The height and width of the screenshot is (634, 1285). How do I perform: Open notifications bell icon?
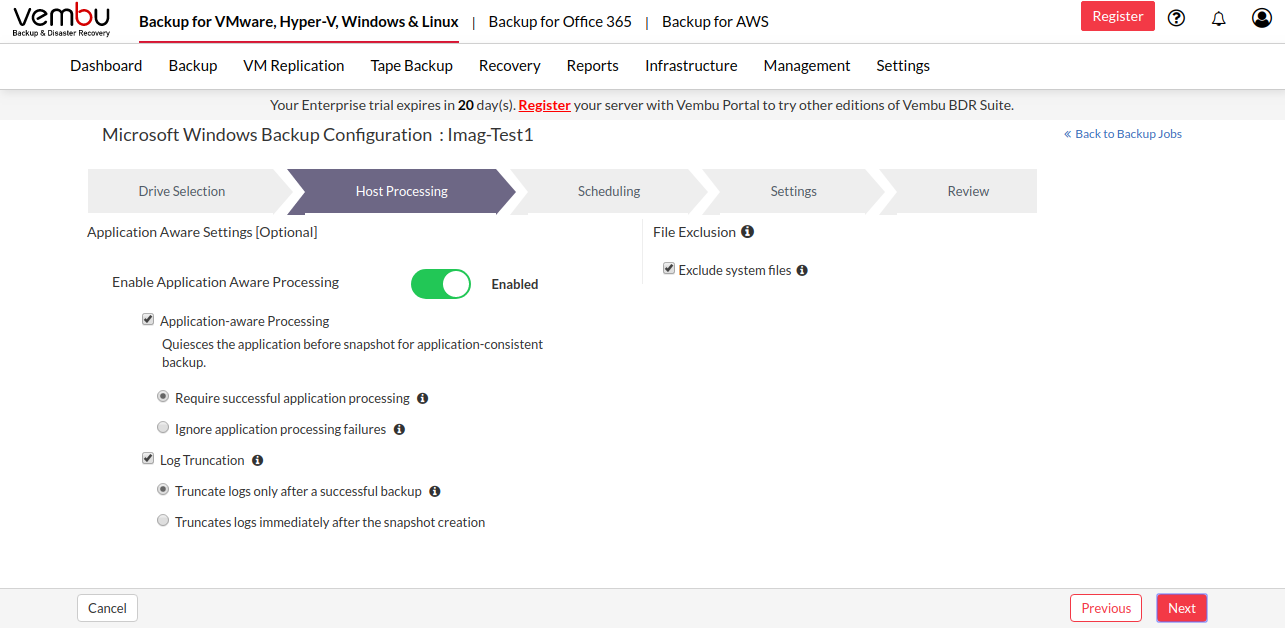[x=1218, y=18]
